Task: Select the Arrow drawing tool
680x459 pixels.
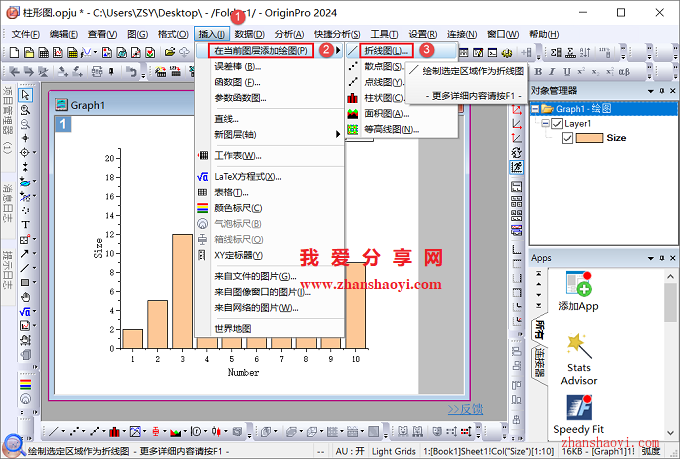Action: pyautogui.click(x=25, y=253)
